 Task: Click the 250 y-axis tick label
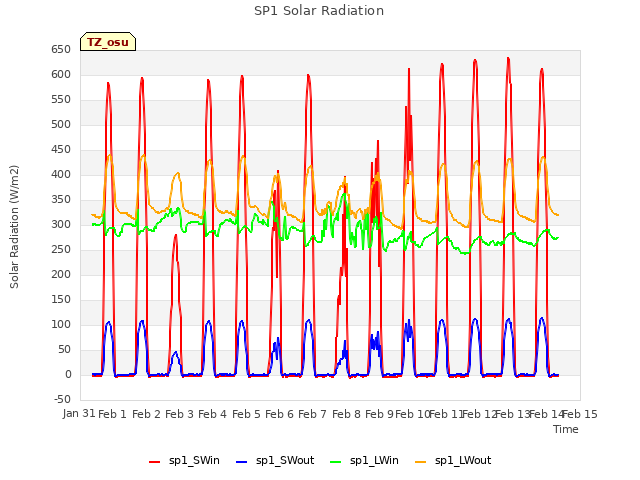[x=61, y=249]
